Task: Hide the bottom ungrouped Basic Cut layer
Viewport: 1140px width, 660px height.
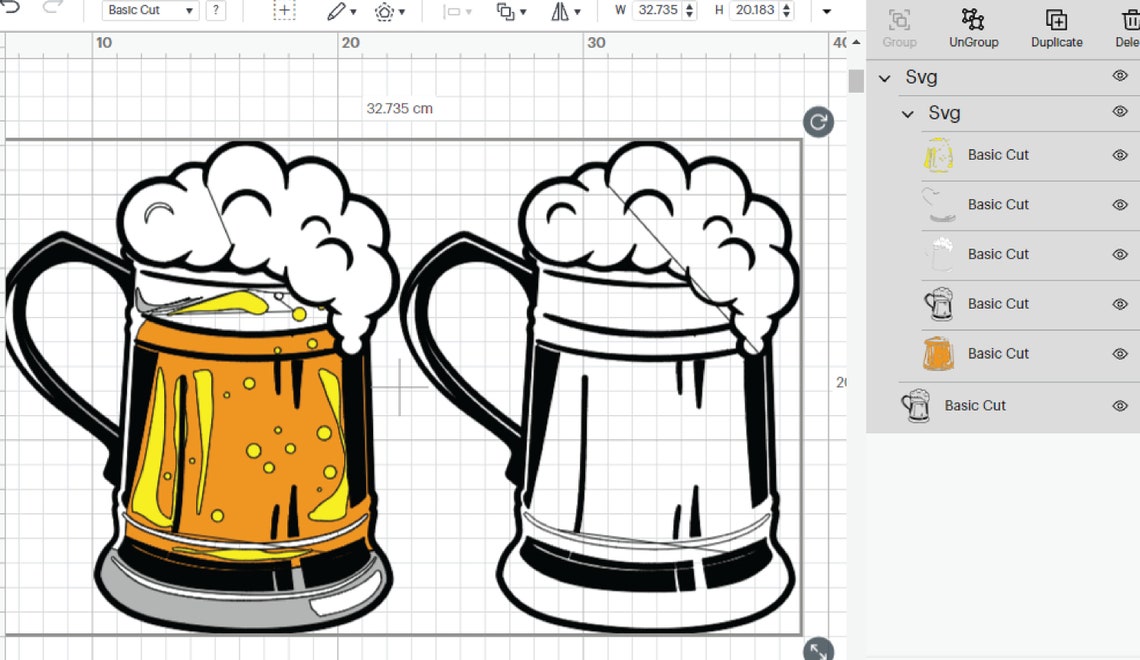Action: 1120,406
